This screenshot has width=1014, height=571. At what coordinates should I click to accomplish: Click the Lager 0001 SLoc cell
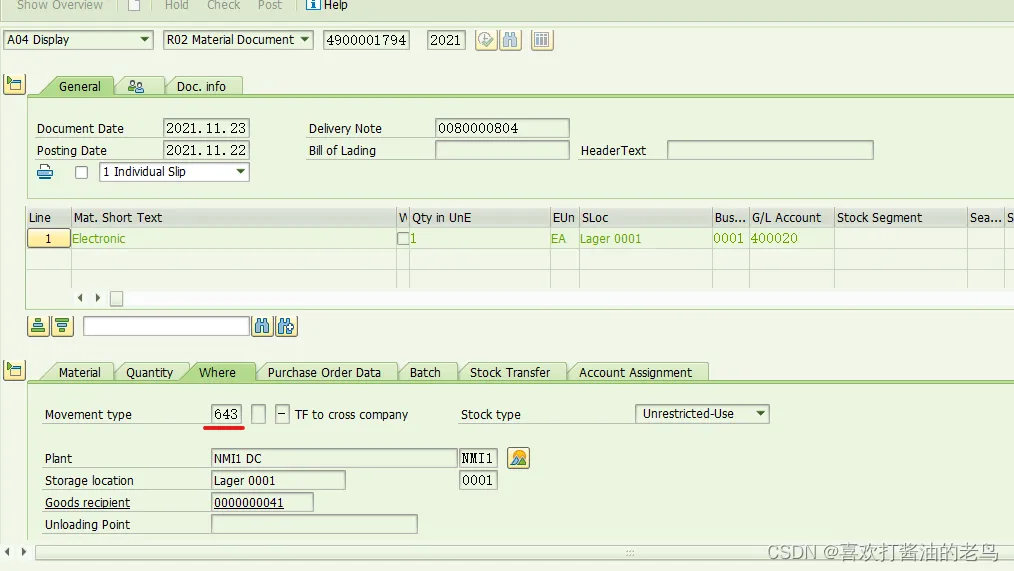[645, 239]
